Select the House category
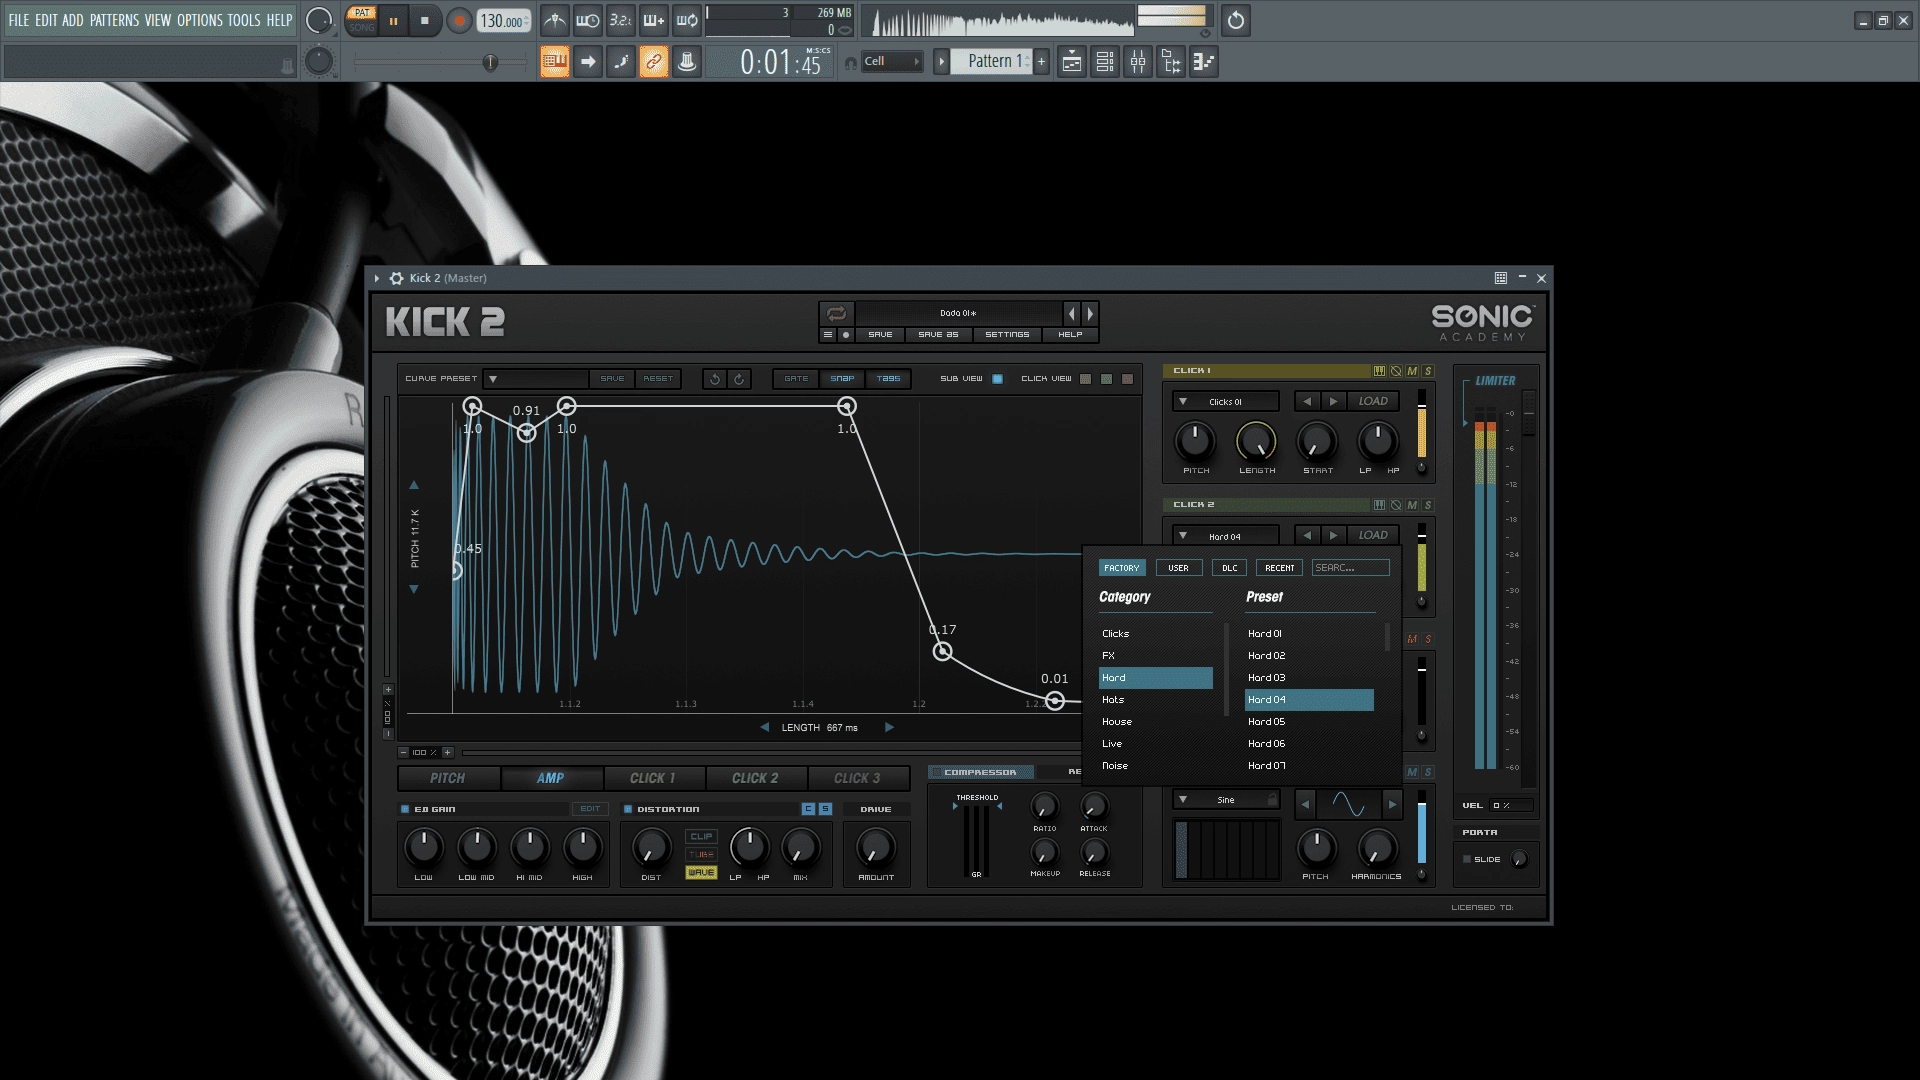This screenshot has width=1920, height=1080. (1155, 722)
